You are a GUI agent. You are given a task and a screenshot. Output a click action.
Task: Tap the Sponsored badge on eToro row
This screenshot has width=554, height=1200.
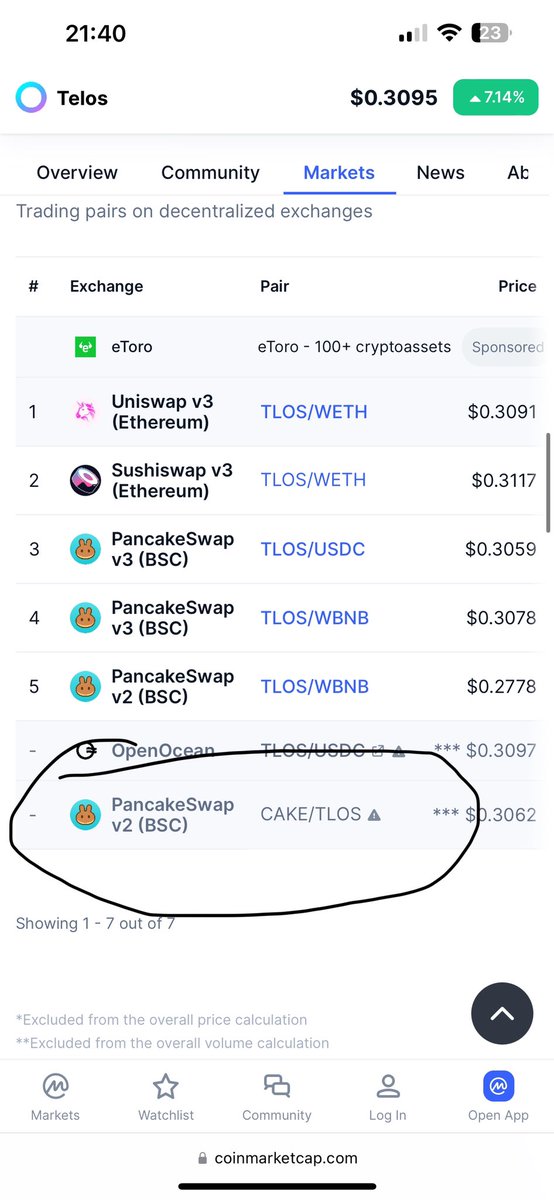pyautogui.click(x=508, y=347)
